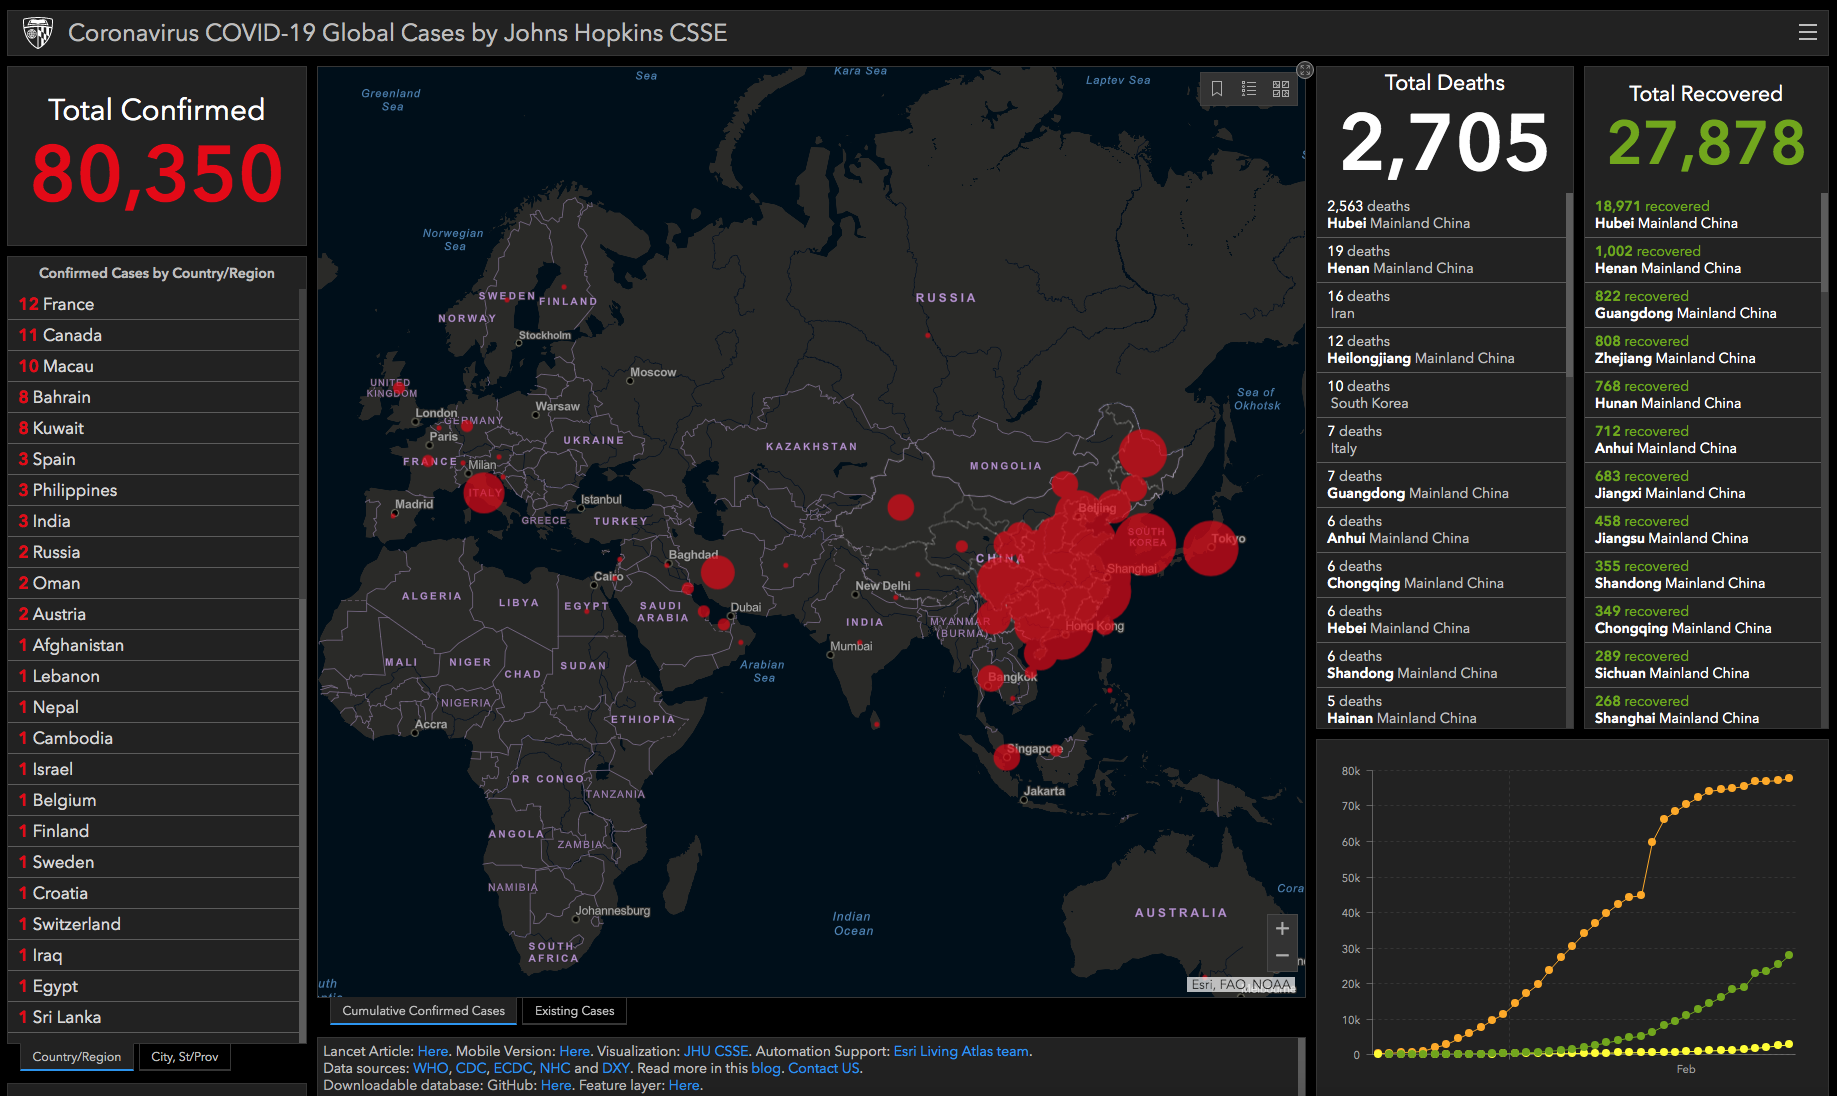Open the DXY data source link
The width and height of the screenshot is (1837, 1096).
(616, 1068)
